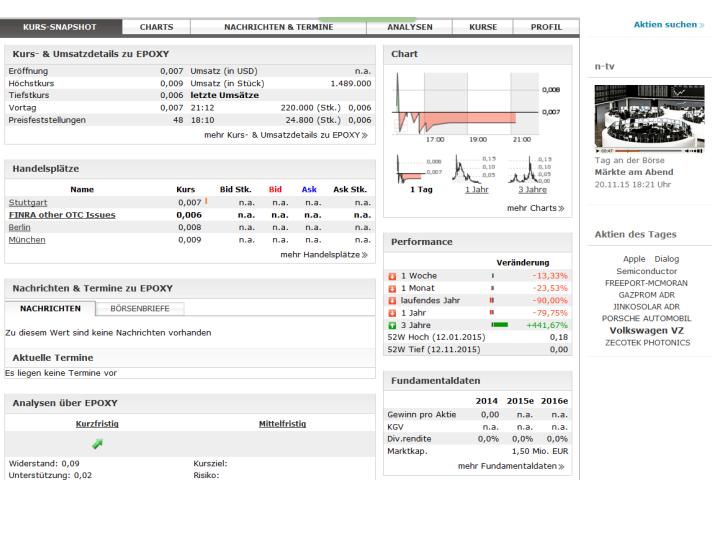Click the 1 Jahr chart label
The height and width of the screenshot is (540, 720).
pyautogui.click(x=477, y=190)
